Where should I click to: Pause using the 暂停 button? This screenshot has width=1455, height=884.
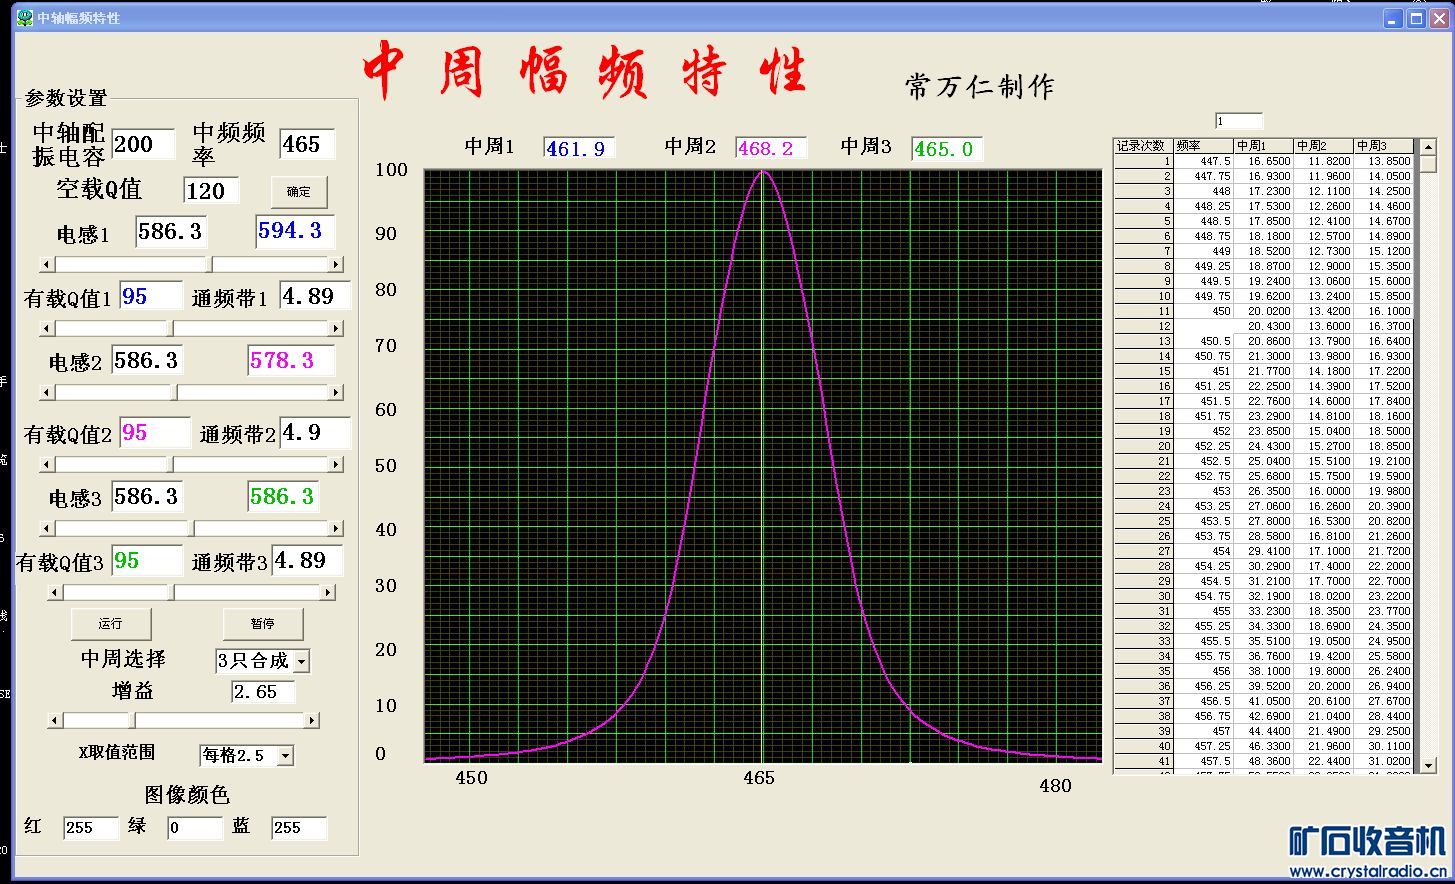click(x=262, y=624)
